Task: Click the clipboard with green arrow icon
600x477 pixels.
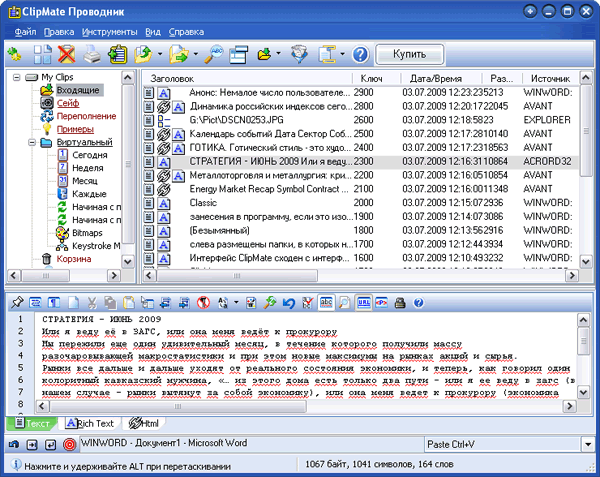Action: tap(117, 54)
